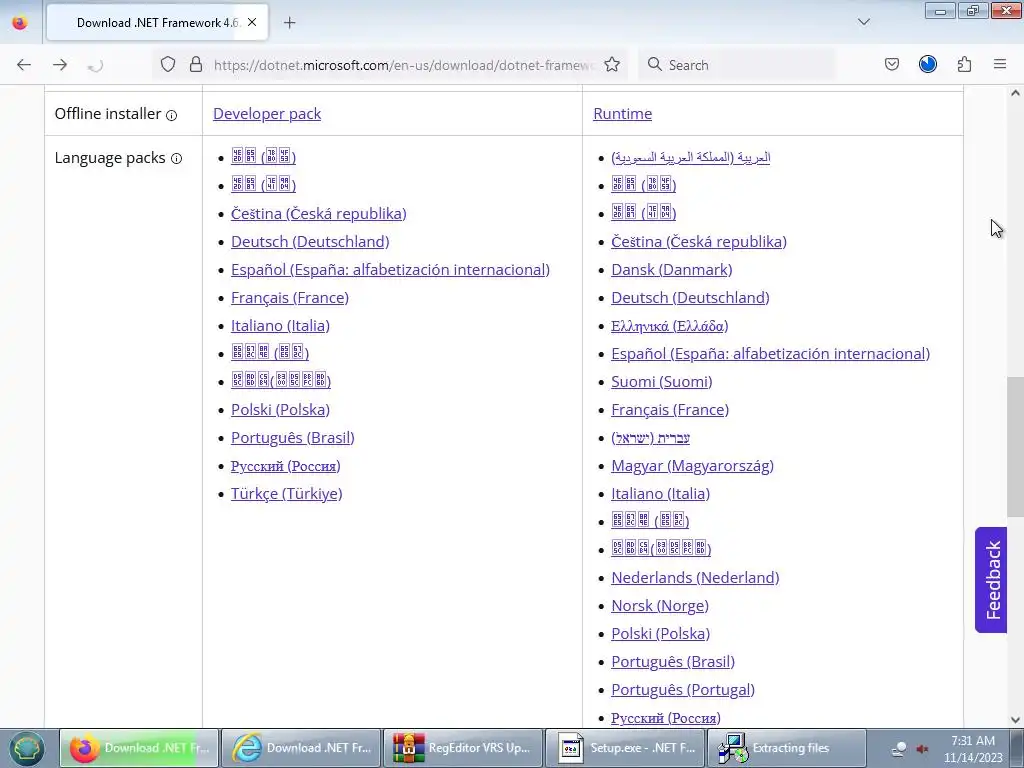
Task: Open the Developer pack offline installer link
Action: pyautogui.click(x=267, y=114)
